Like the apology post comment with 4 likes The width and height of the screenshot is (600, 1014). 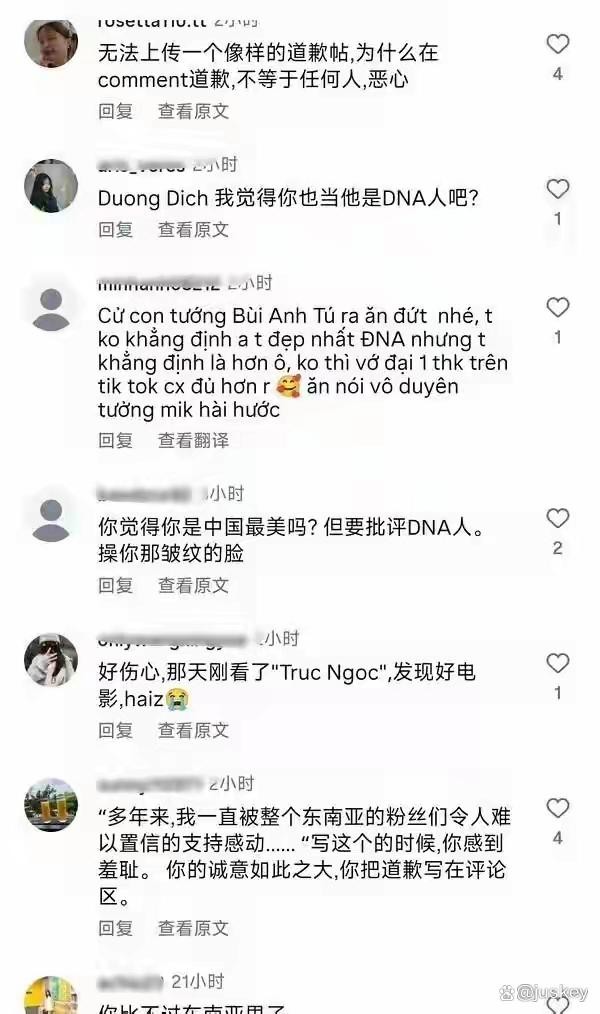tap(557, 44)
